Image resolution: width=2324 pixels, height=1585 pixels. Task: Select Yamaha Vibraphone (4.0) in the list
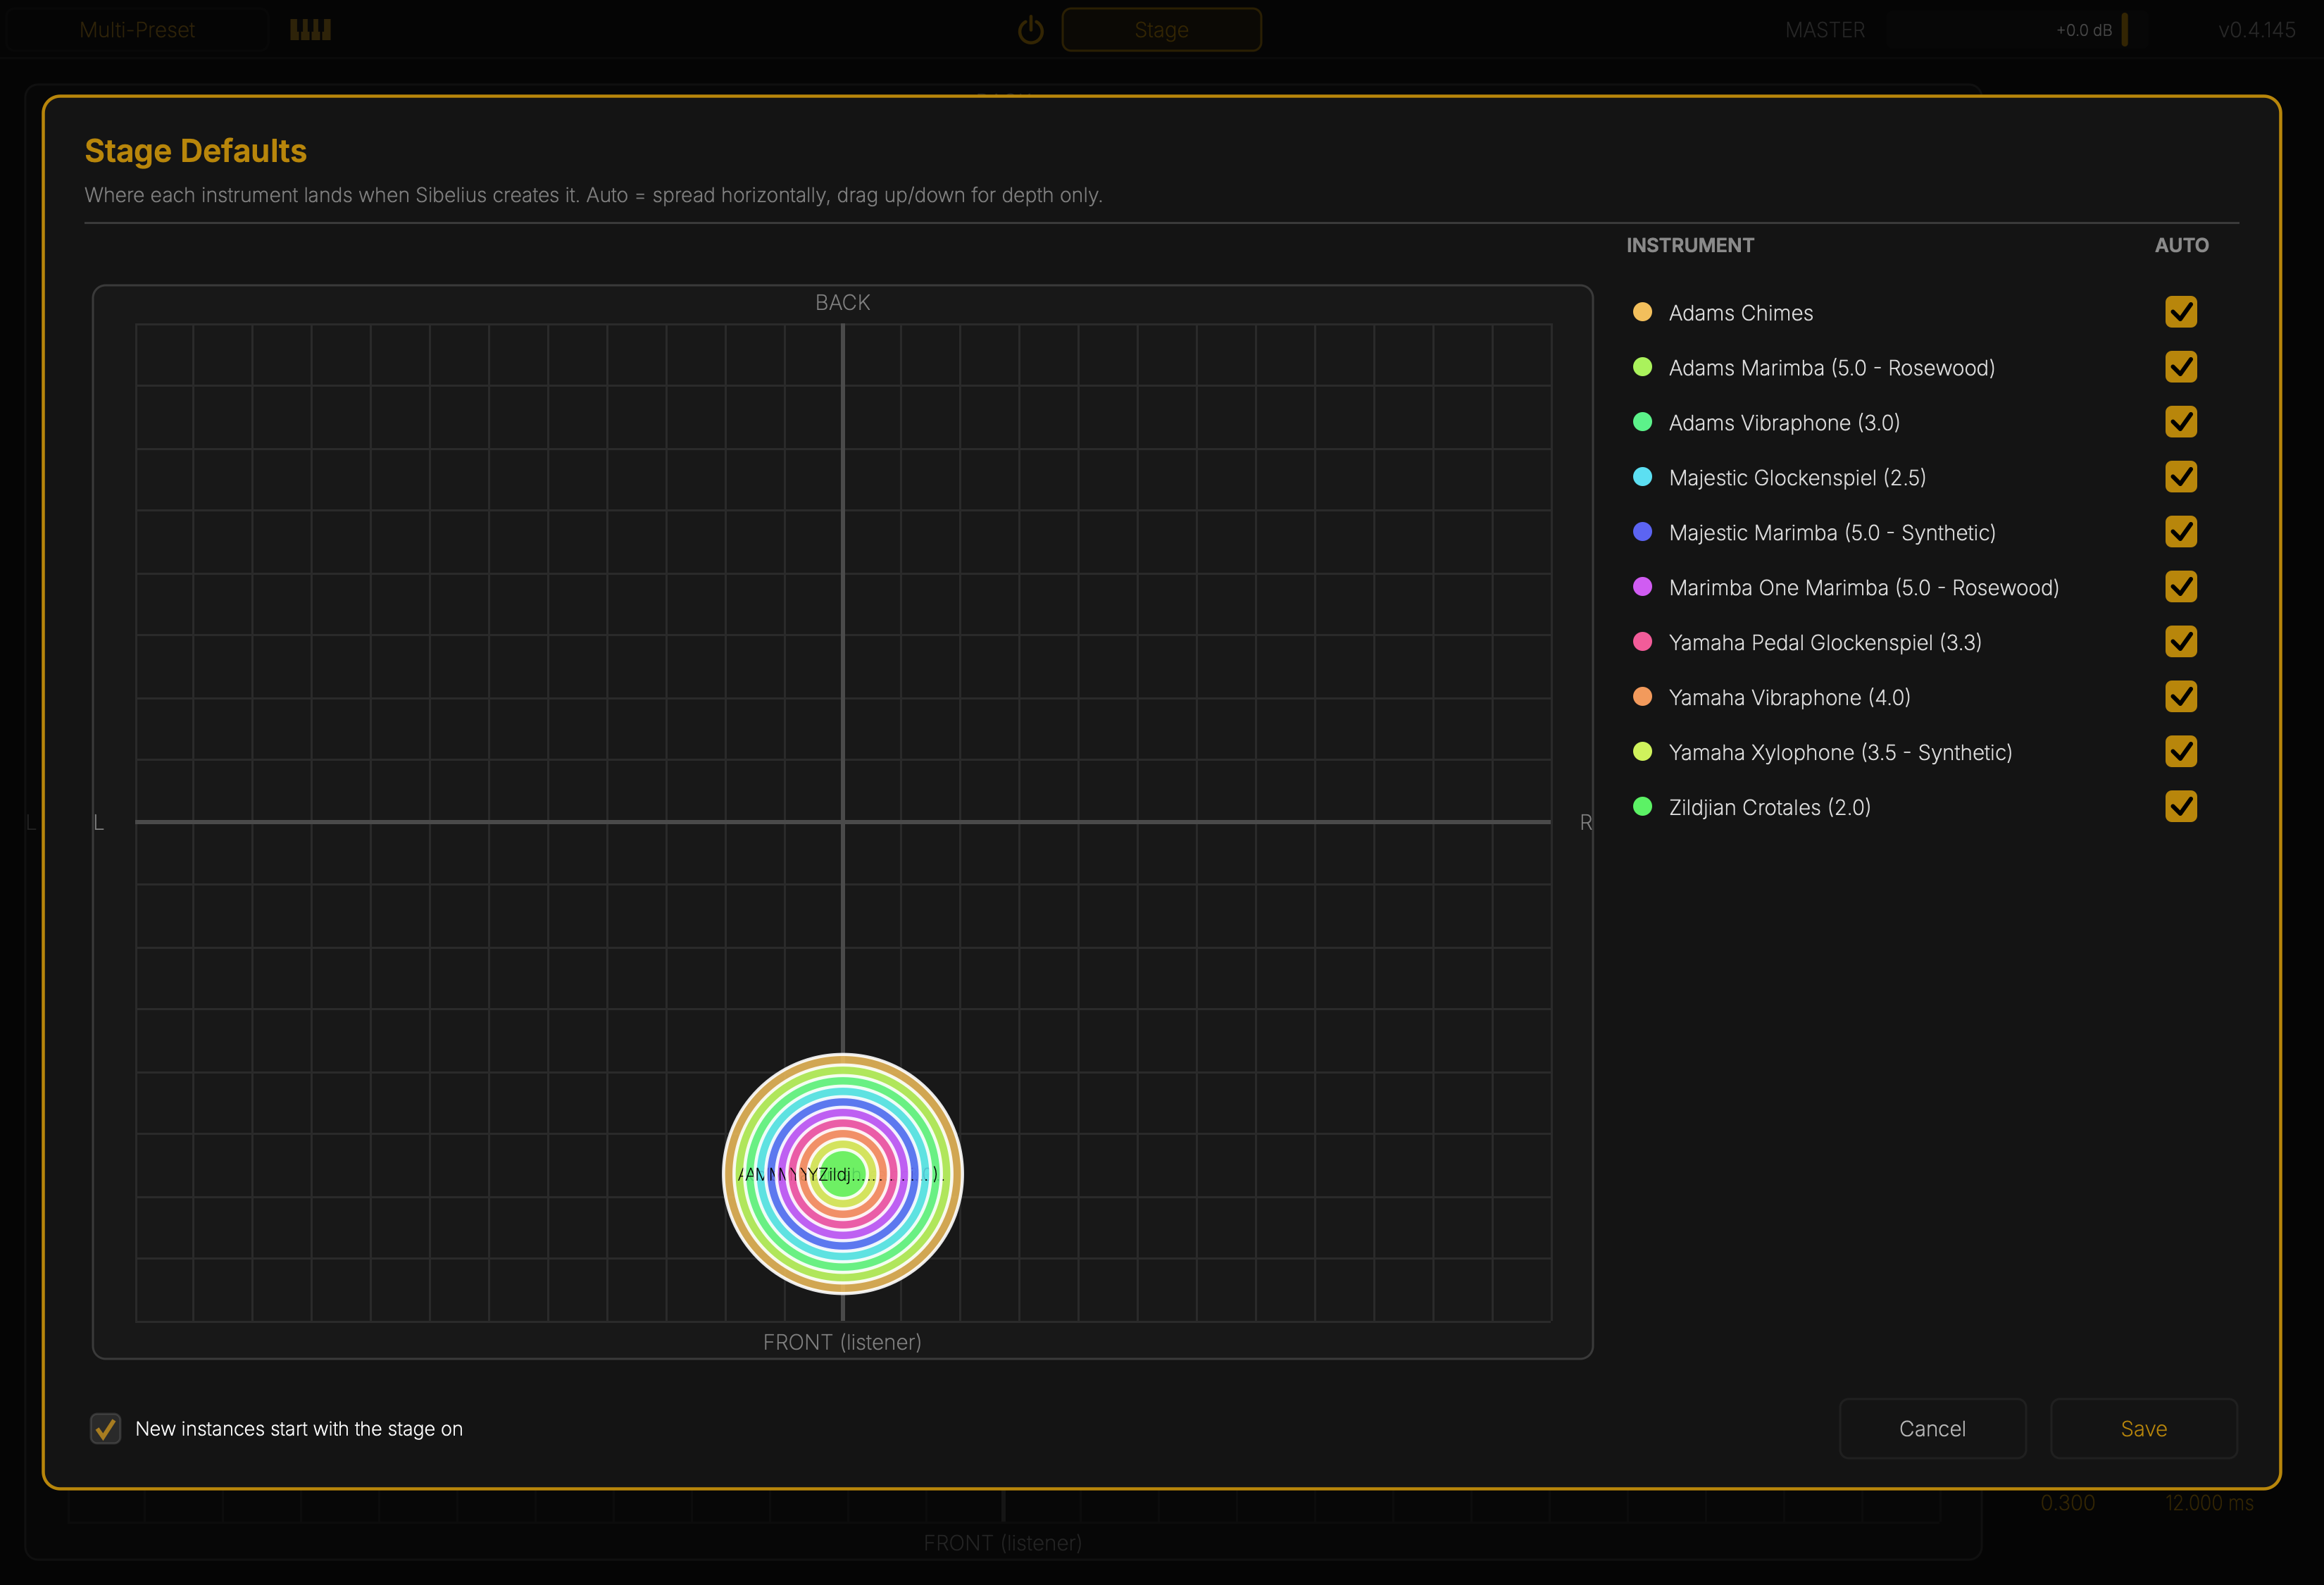(x=1789, y=698)
